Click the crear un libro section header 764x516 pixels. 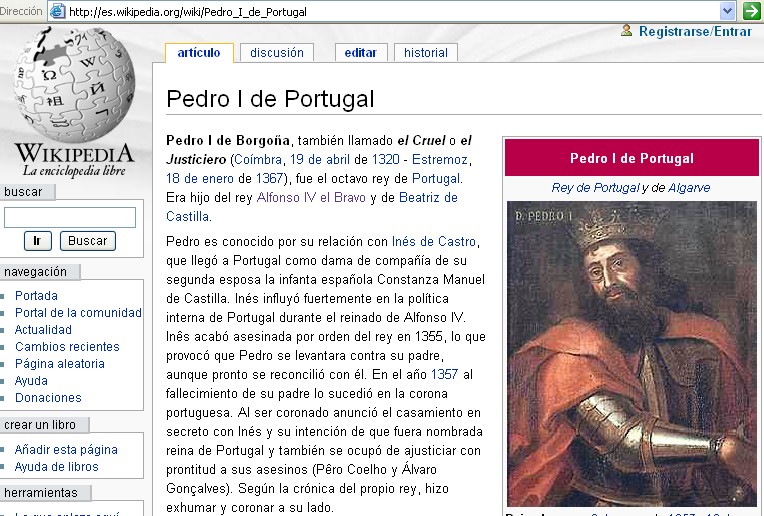tap(40, 425)
